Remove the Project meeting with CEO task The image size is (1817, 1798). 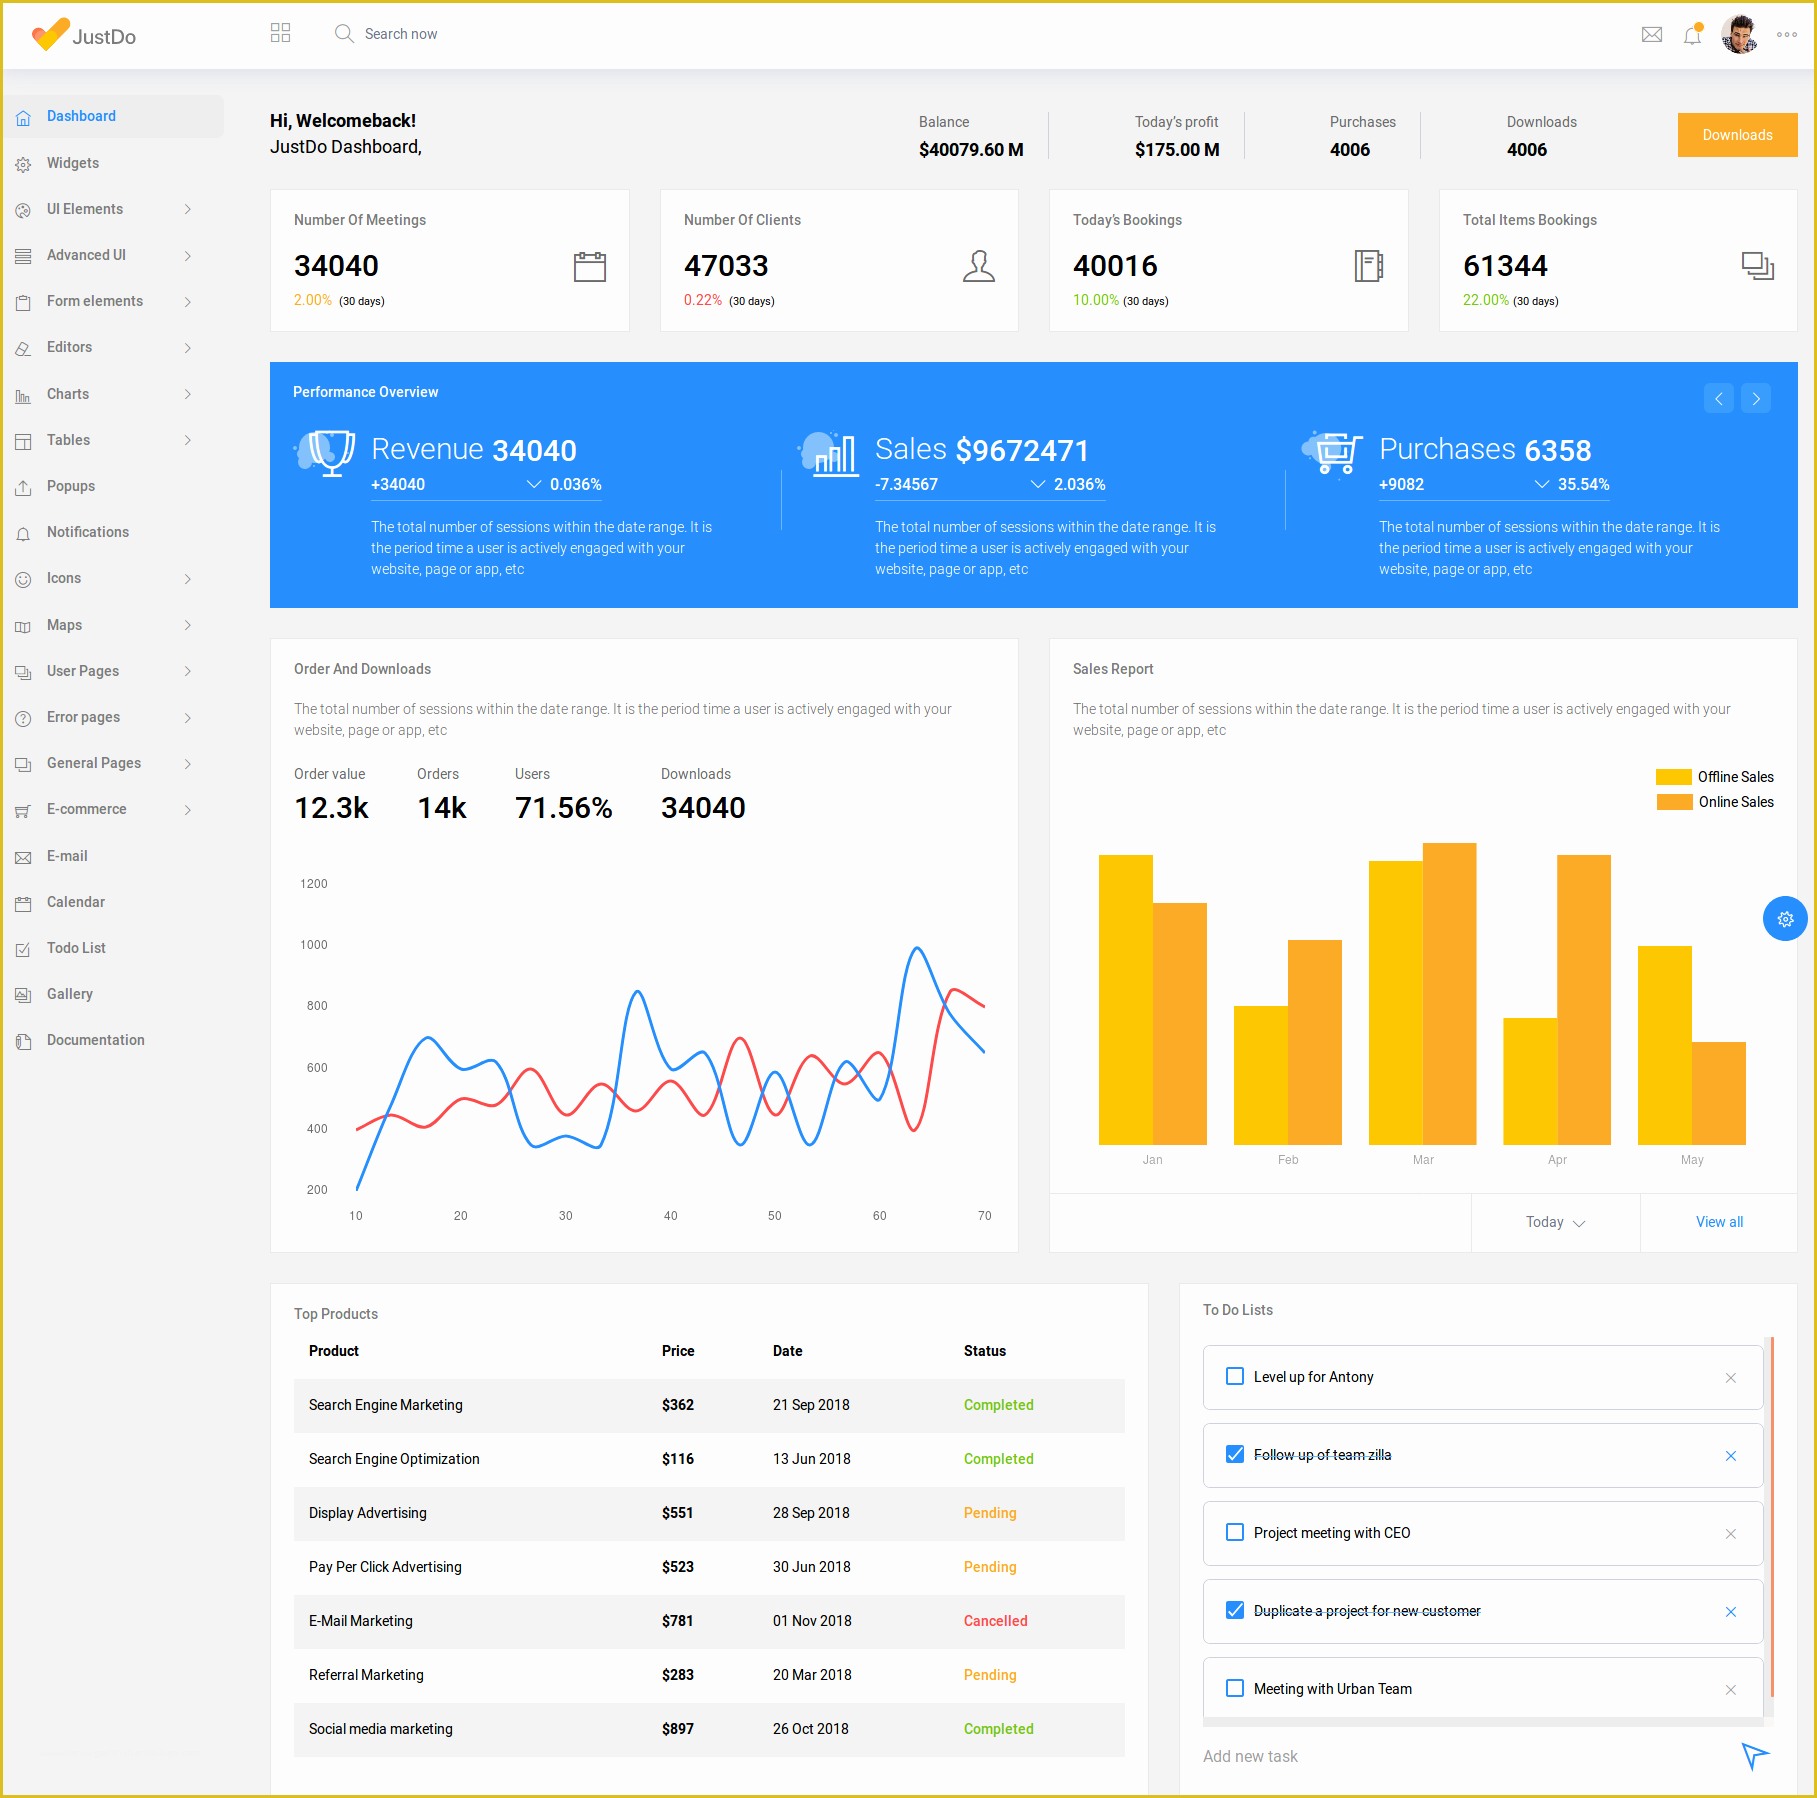click(1731, 1534)
